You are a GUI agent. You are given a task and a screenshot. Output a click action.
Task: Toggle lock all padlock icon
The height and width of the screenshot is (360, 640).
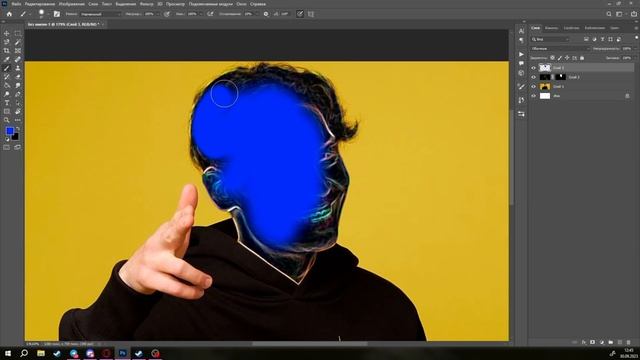pos(582,58)
